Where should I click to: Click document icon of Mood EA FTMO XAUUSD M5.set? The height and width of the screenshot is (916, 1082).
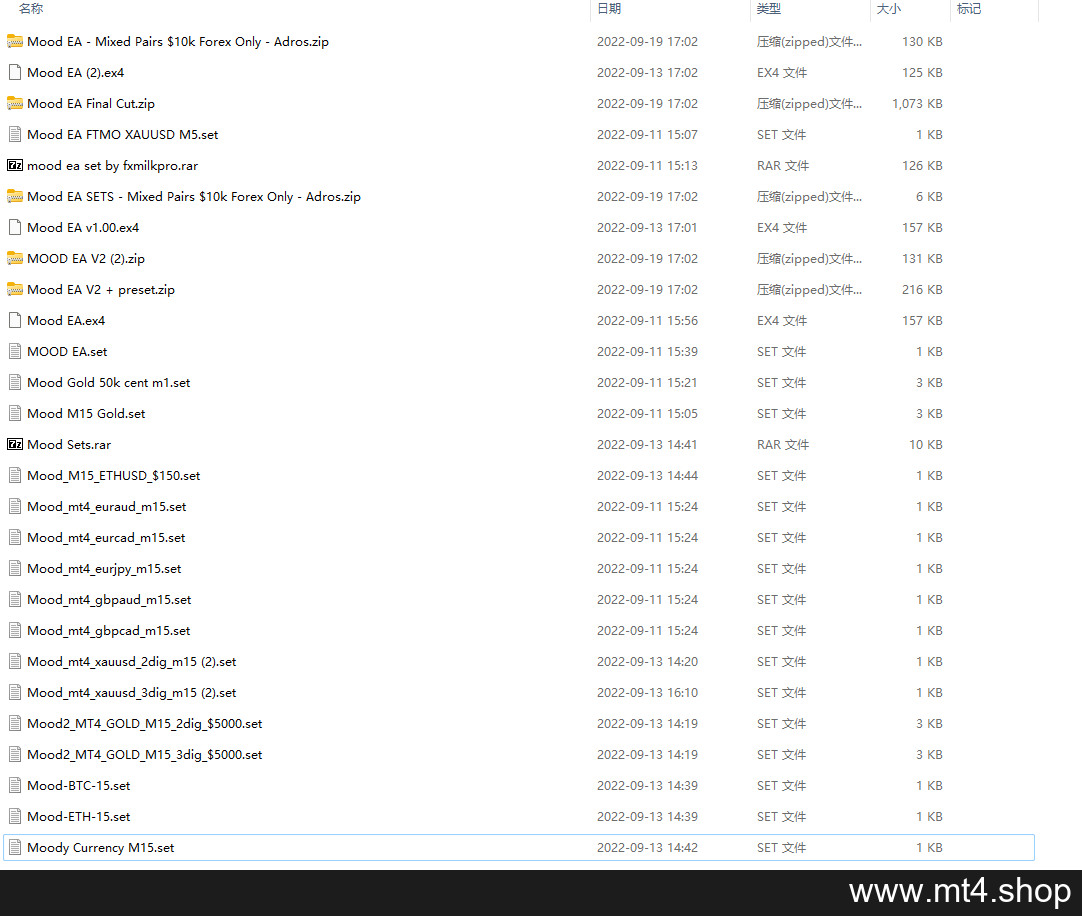click(x=14, y=135)
